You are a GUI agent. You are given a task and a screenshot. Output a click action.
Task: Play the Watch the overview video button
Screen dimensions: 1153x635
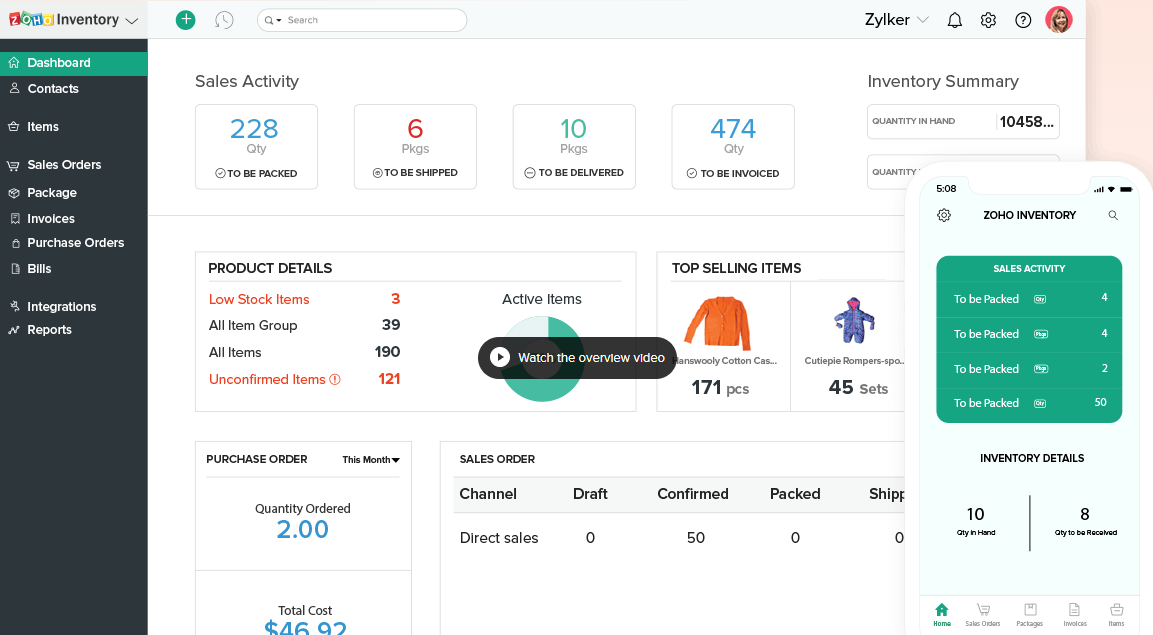(x=577, y=357)
